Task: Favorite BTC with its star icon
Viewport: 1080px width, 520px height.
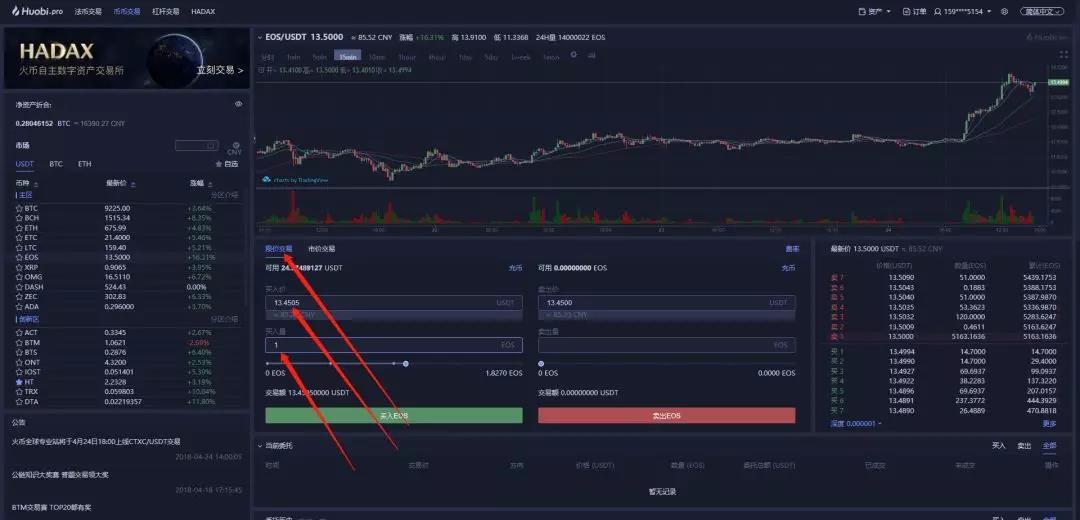Action: 19,208
